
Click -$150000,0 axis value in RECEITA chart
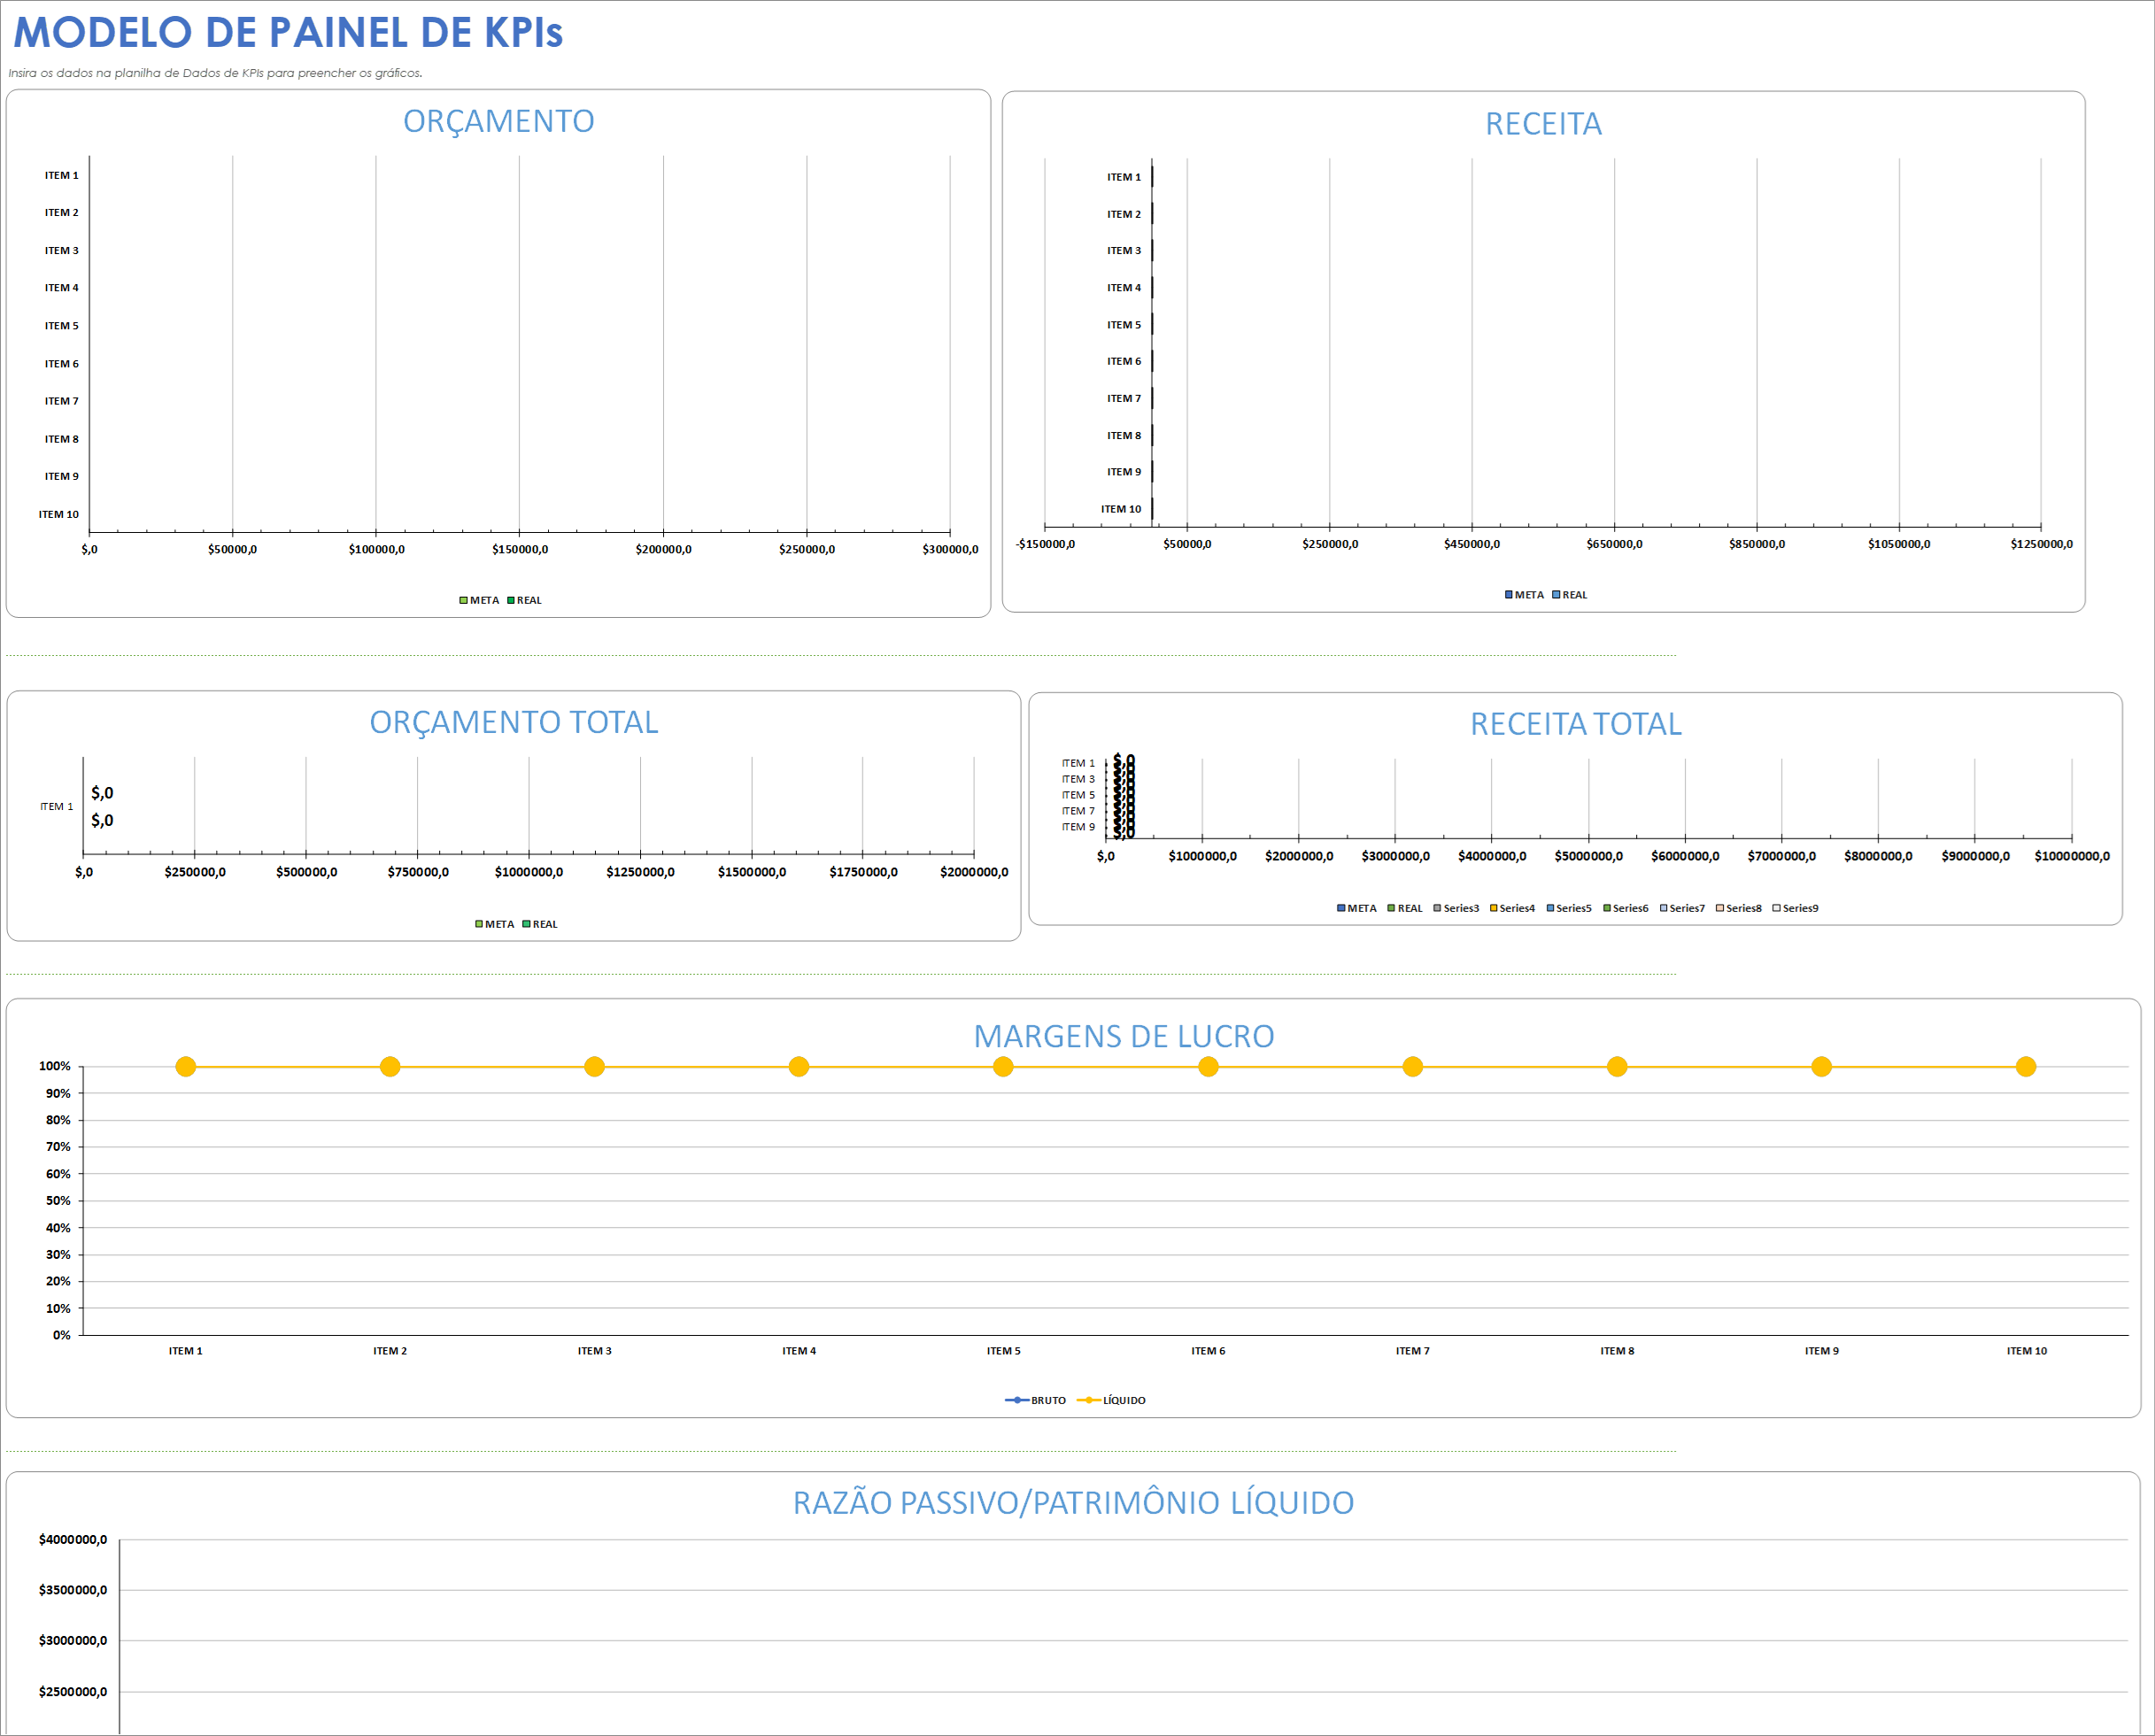[x=1045, y=544]
